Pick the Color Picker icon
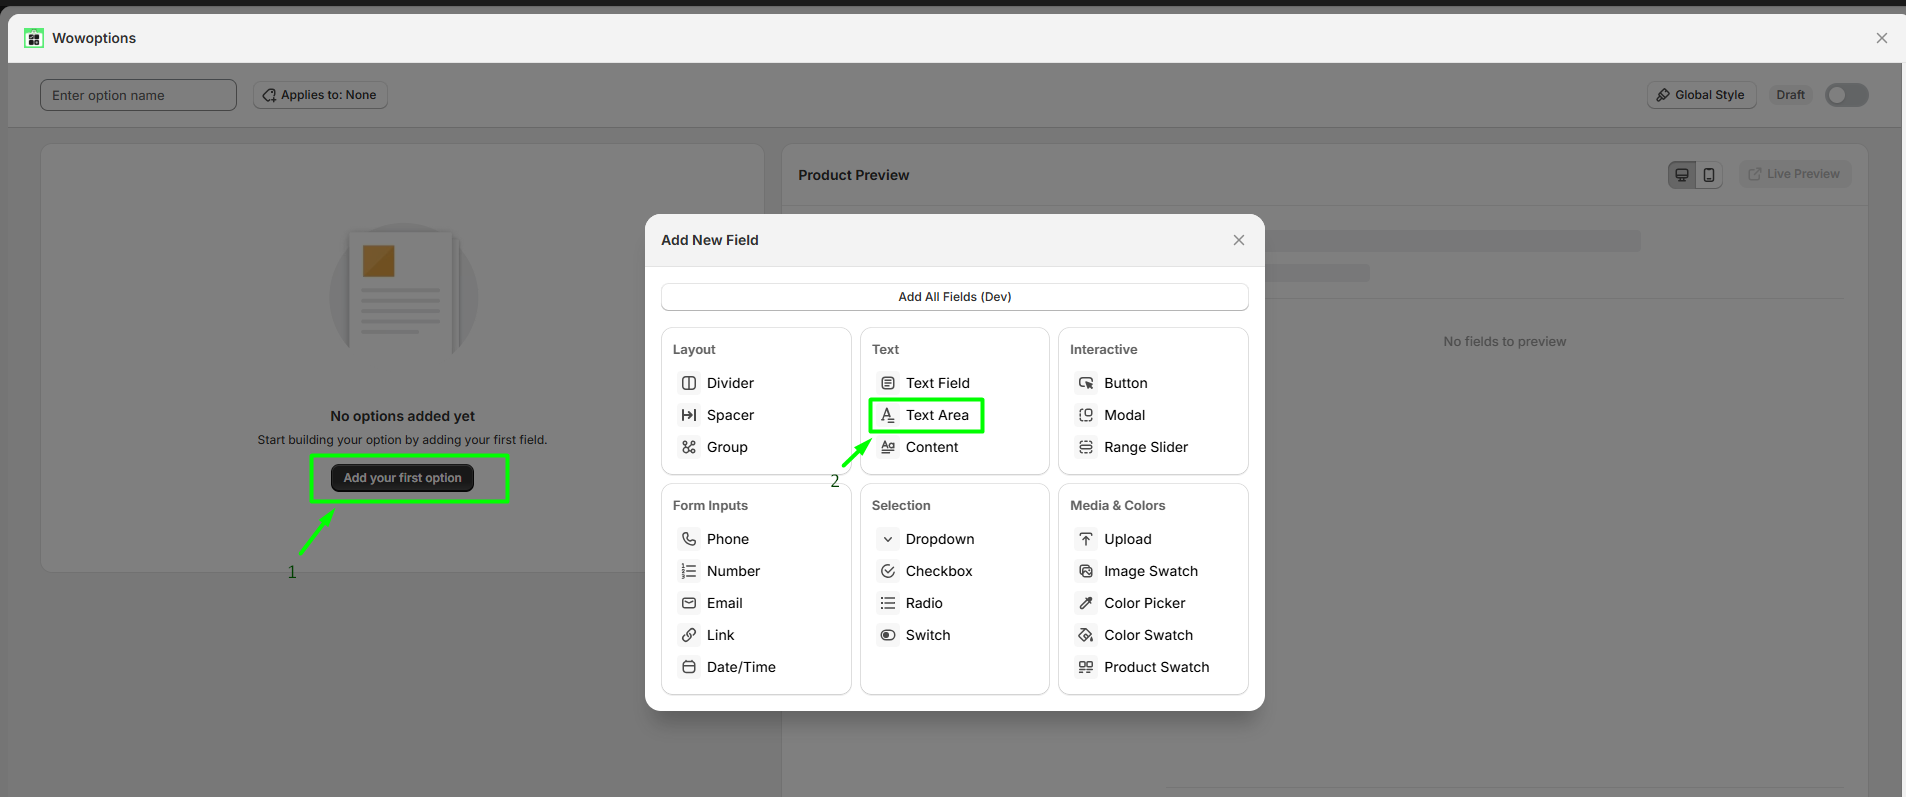Image resolution: width=1906 pixels, height=797 pixels. [1086, 603]
